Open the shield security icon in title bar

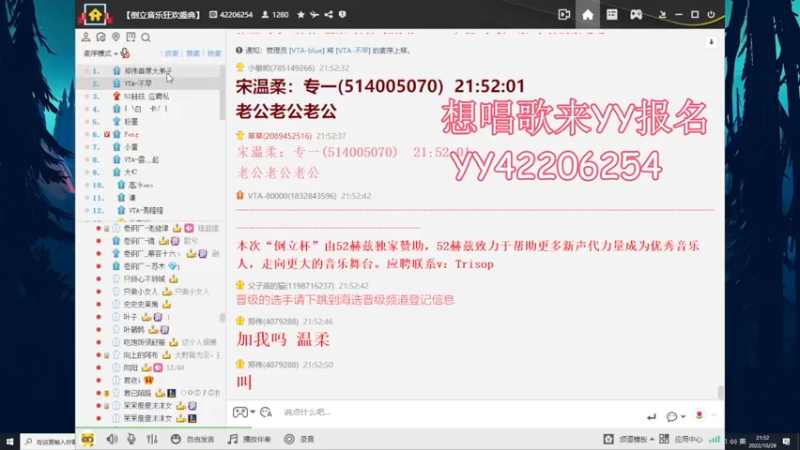tap(342, 15)
